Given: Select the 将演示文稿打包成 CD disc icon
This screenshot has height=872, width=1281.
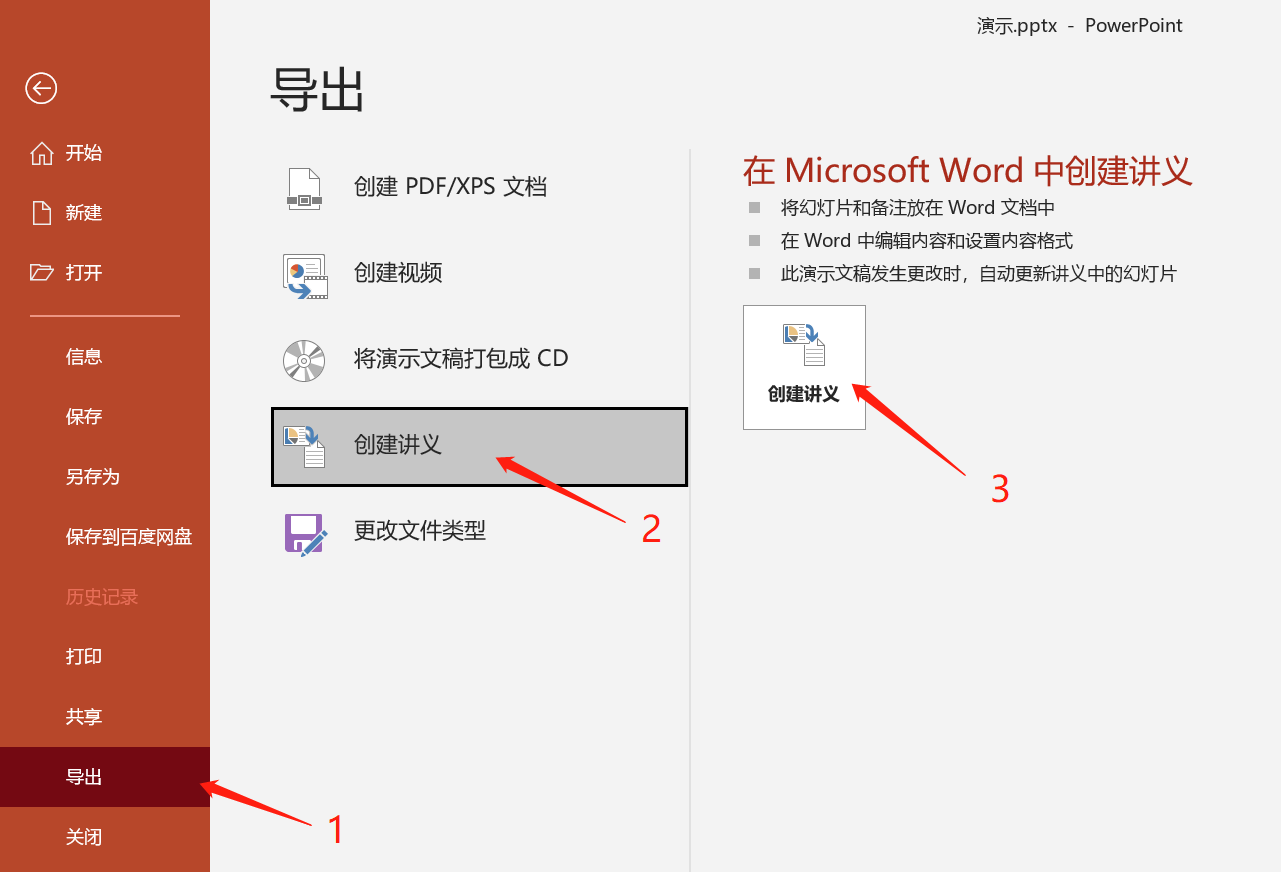Looking at the screenshot, I should (x=305, y=359).
